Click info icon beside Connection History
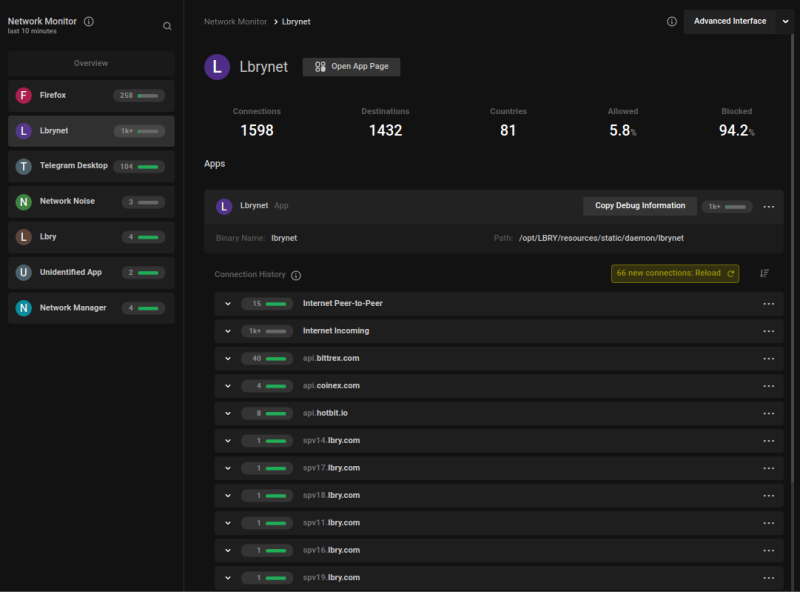The width and height of the screenshot is (800, 592). tap(296, 275)
